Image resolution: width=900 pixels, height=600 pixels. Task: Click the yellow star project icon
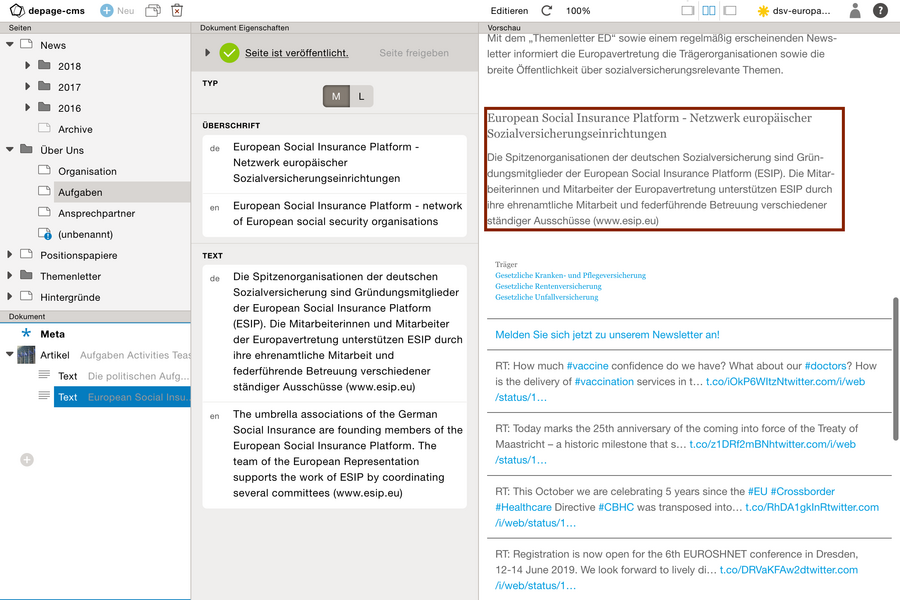[763, 11]
